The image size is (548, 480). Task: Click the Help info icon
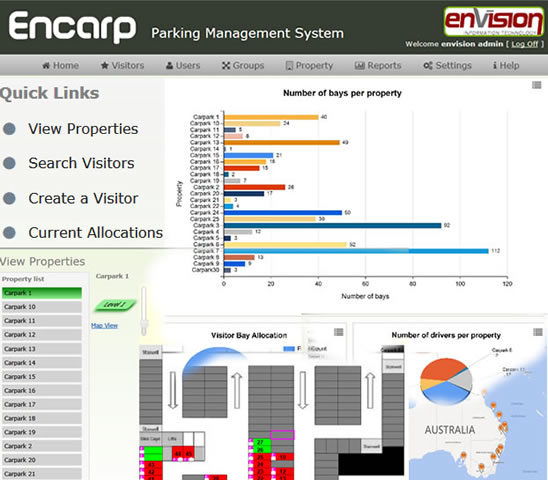495,65
